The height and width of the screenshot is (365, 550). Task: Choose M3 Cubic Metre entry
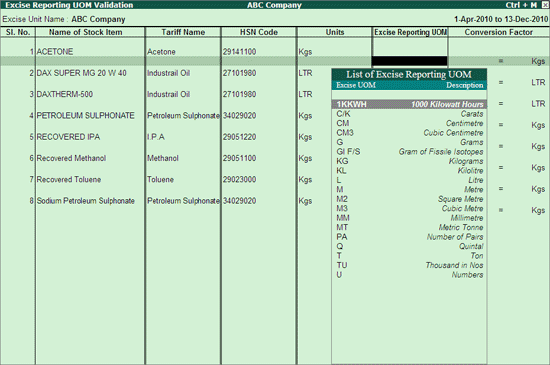pos(409,208)
